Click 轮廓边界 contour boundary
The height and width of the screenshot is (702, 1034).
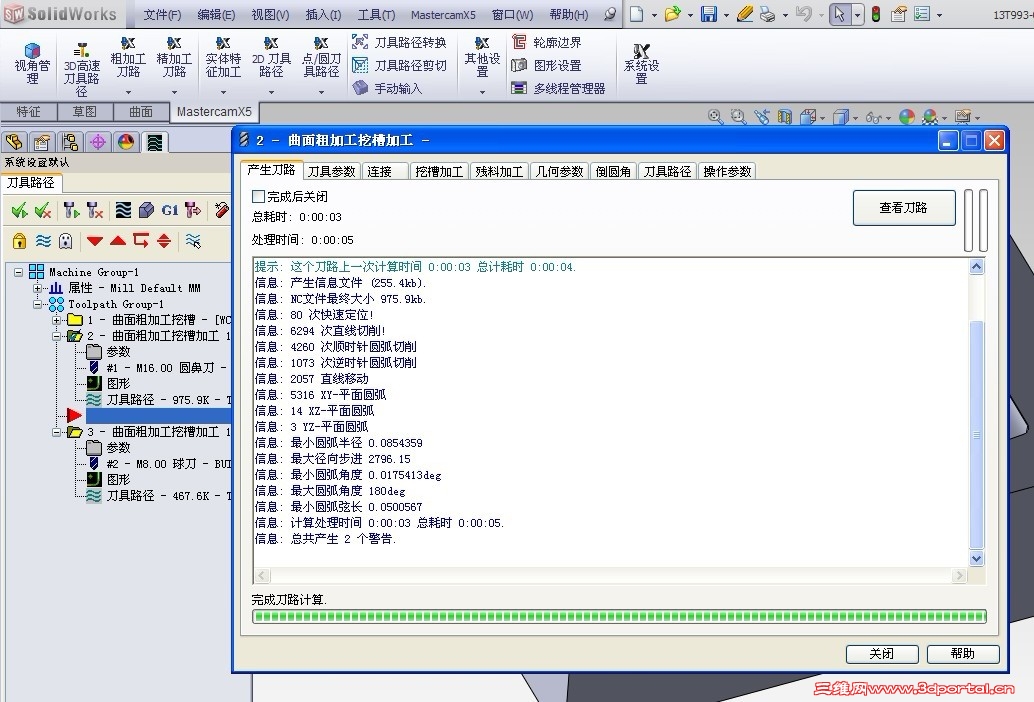coord(547,43)
